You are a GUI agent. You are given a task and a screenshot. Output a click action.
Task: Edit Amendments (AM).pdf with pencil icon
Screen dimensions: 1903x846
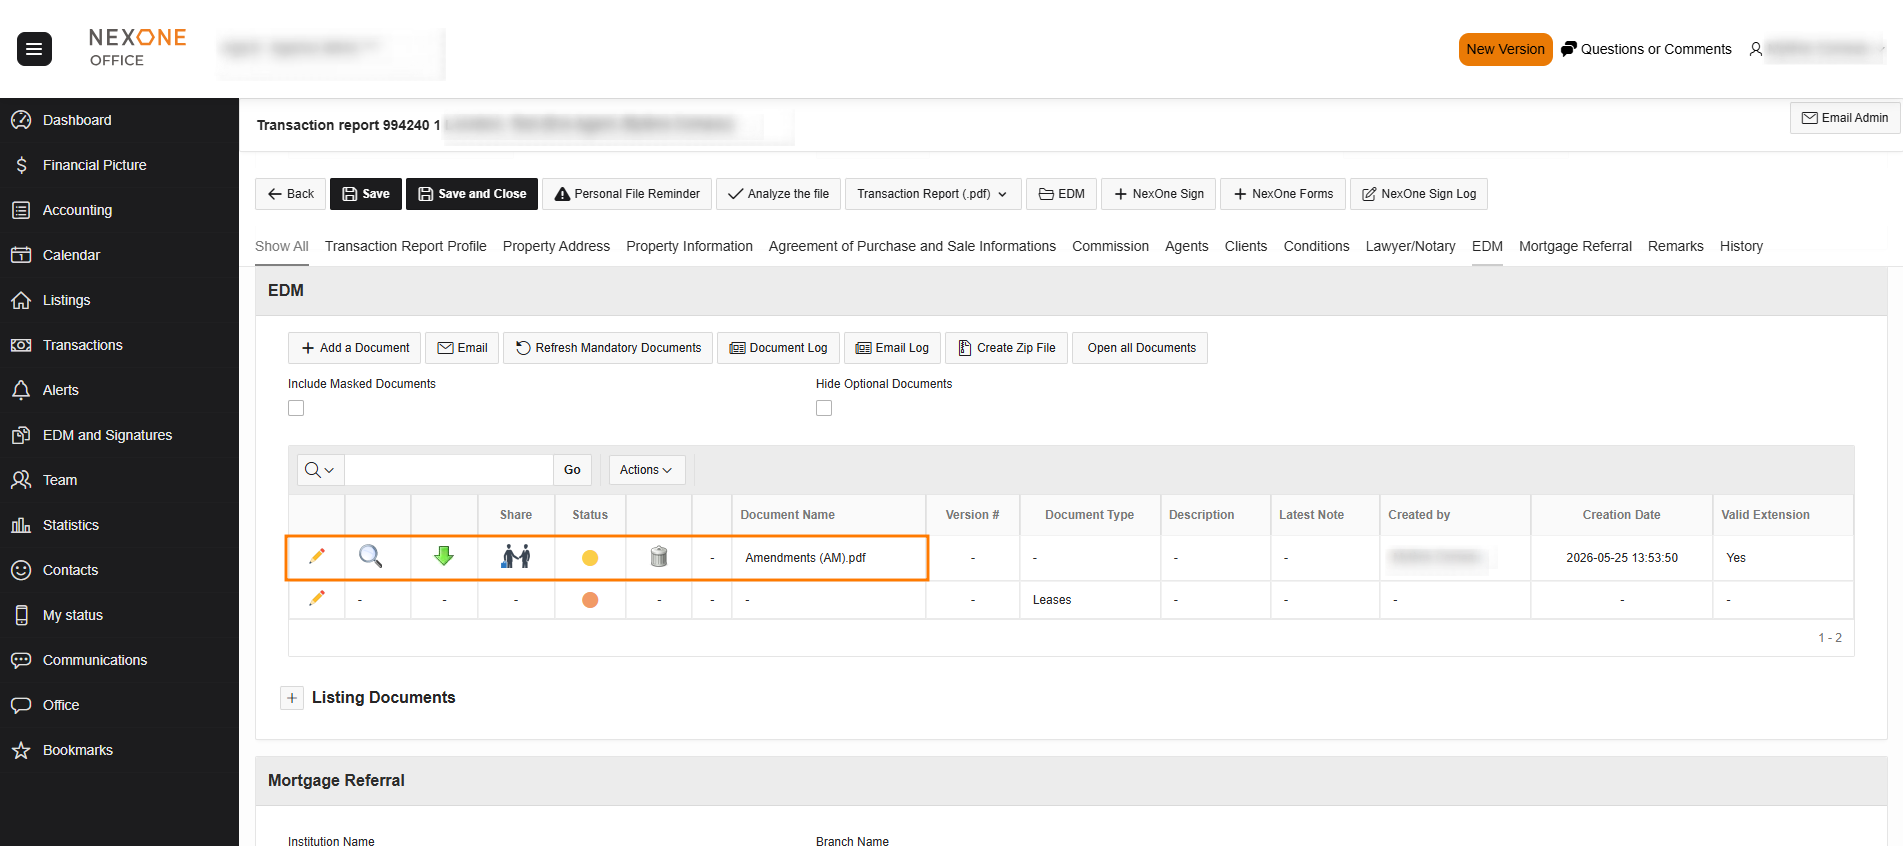317,556
